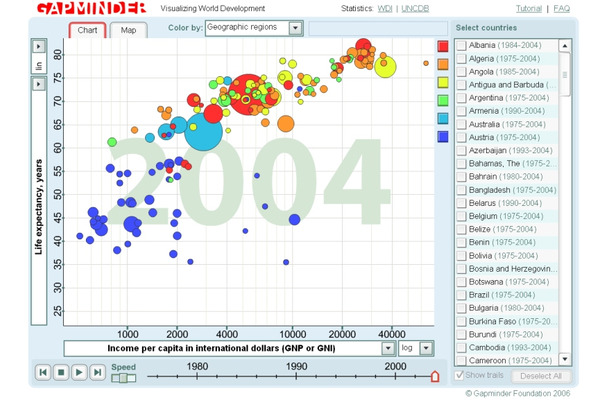Click the largest red bubble in chart
Screen dimensions: 610x400
coord(248,95)
